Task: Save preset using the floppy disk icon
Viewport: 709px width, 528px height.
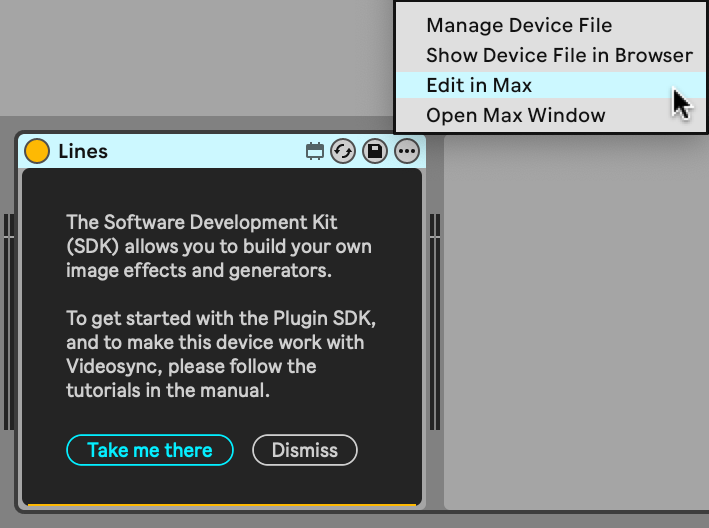Action: [x=374, y=151]
